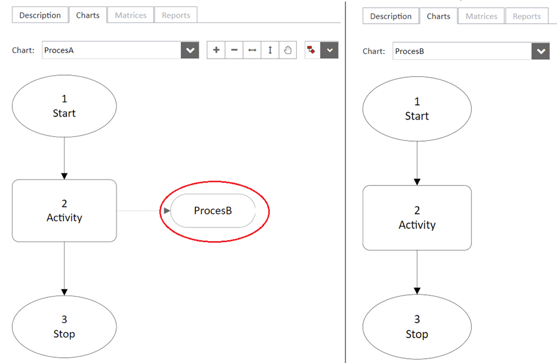557x363 pixels.
Task: Select the left Charts tab
Action: pyautogui.click(x=88, y=15)
